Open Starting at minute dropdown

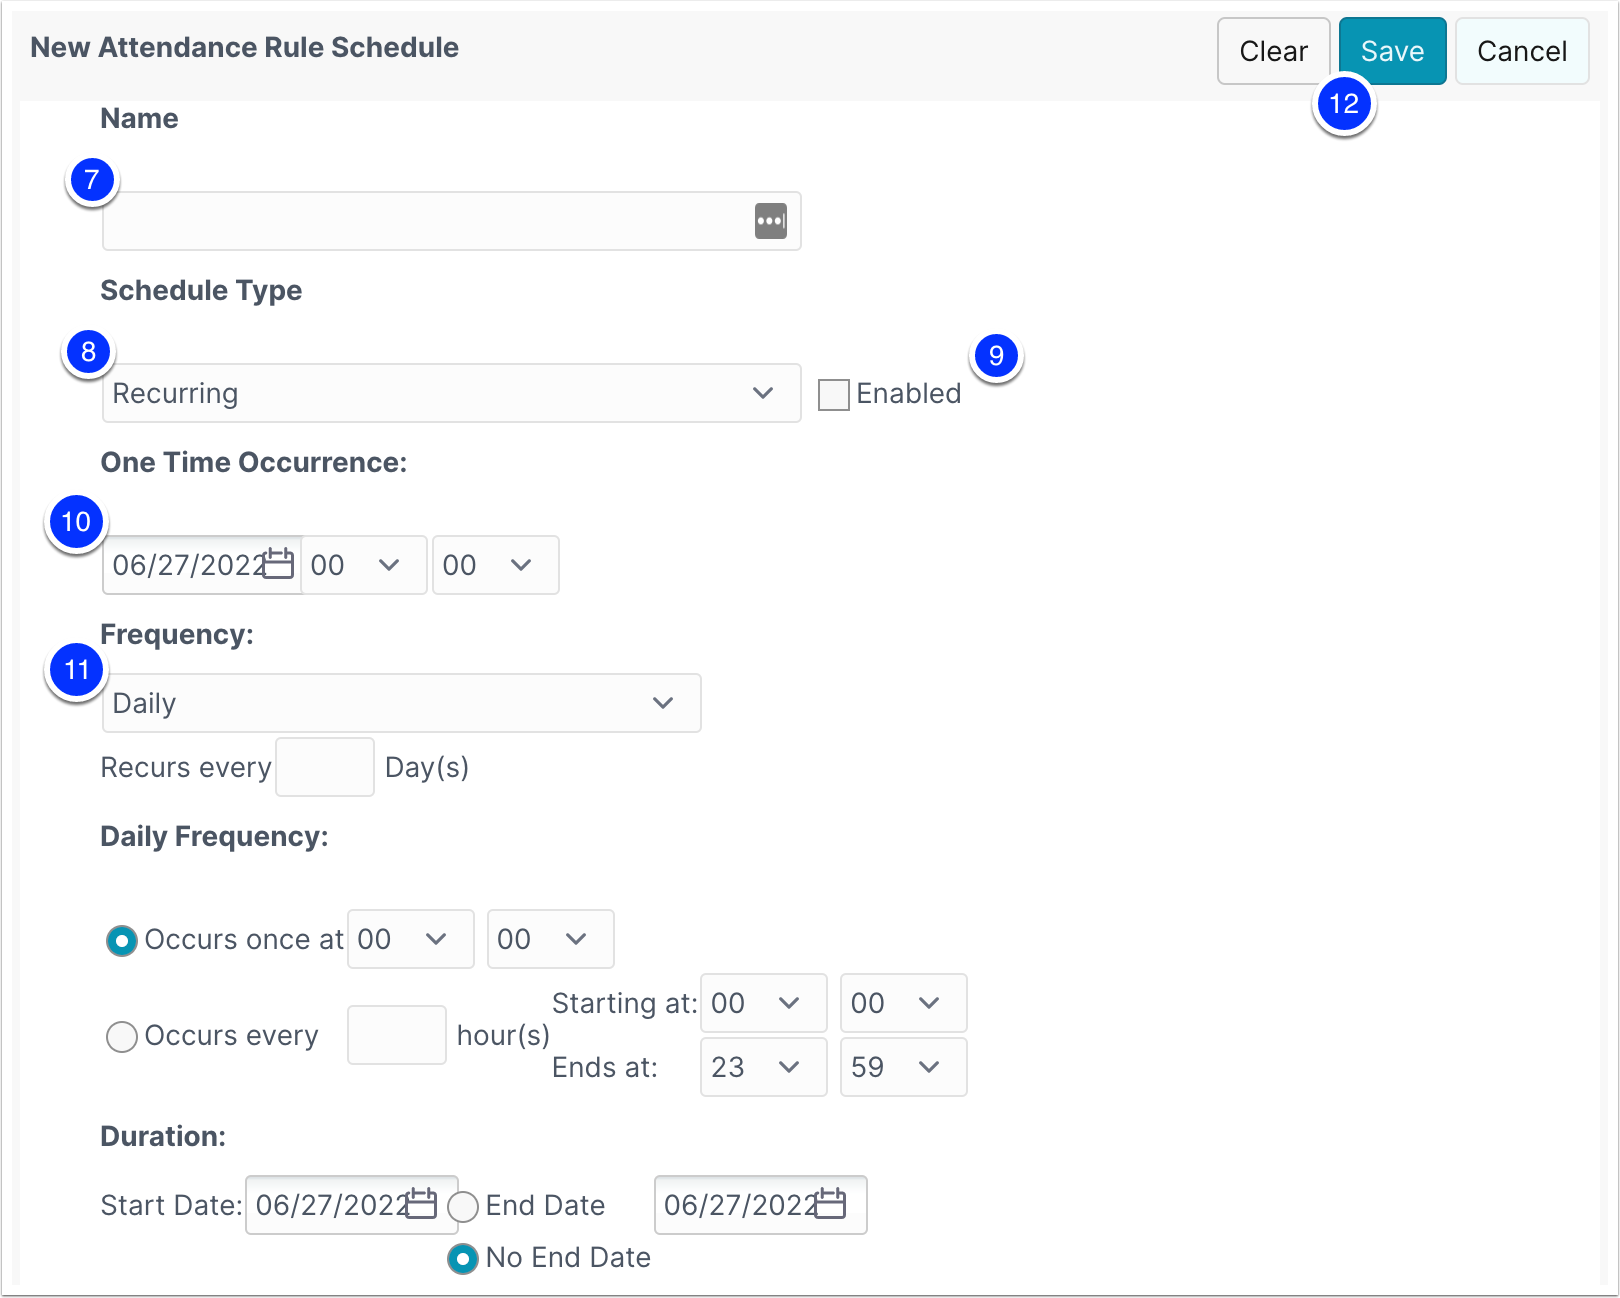coord(904,1003)
